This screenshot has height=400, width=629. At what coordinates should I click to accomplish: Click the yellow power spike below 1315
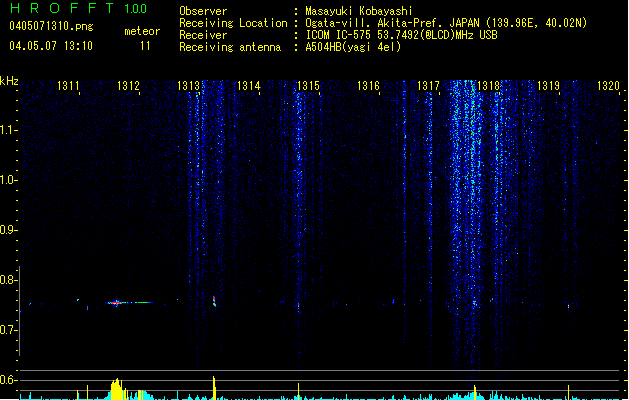298,391
